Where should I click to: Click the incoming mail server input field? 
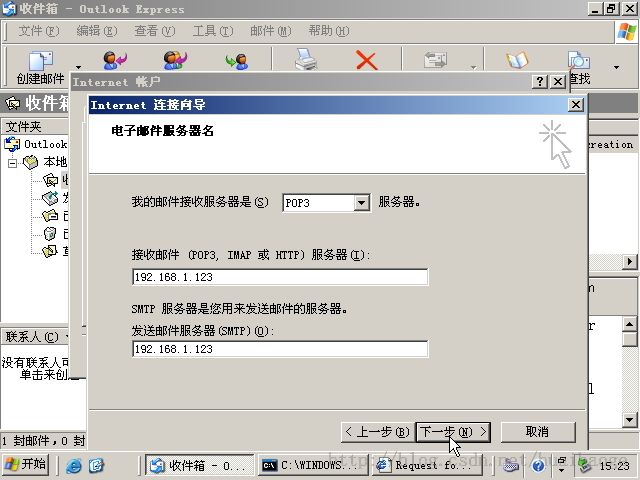point(280,277)
